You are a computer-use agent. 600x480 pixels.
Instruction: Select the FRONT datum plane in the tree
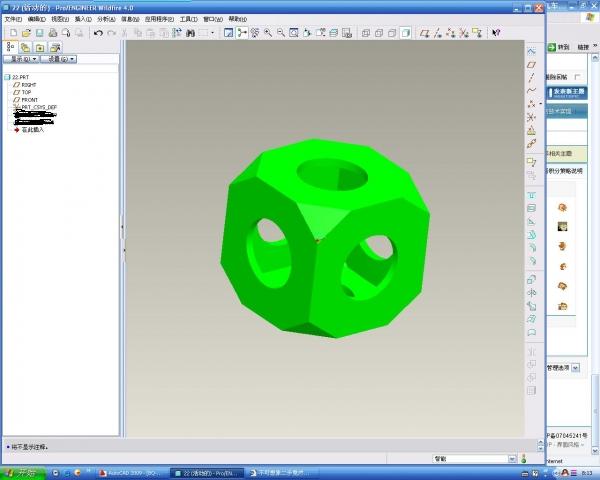click(26, 100)
